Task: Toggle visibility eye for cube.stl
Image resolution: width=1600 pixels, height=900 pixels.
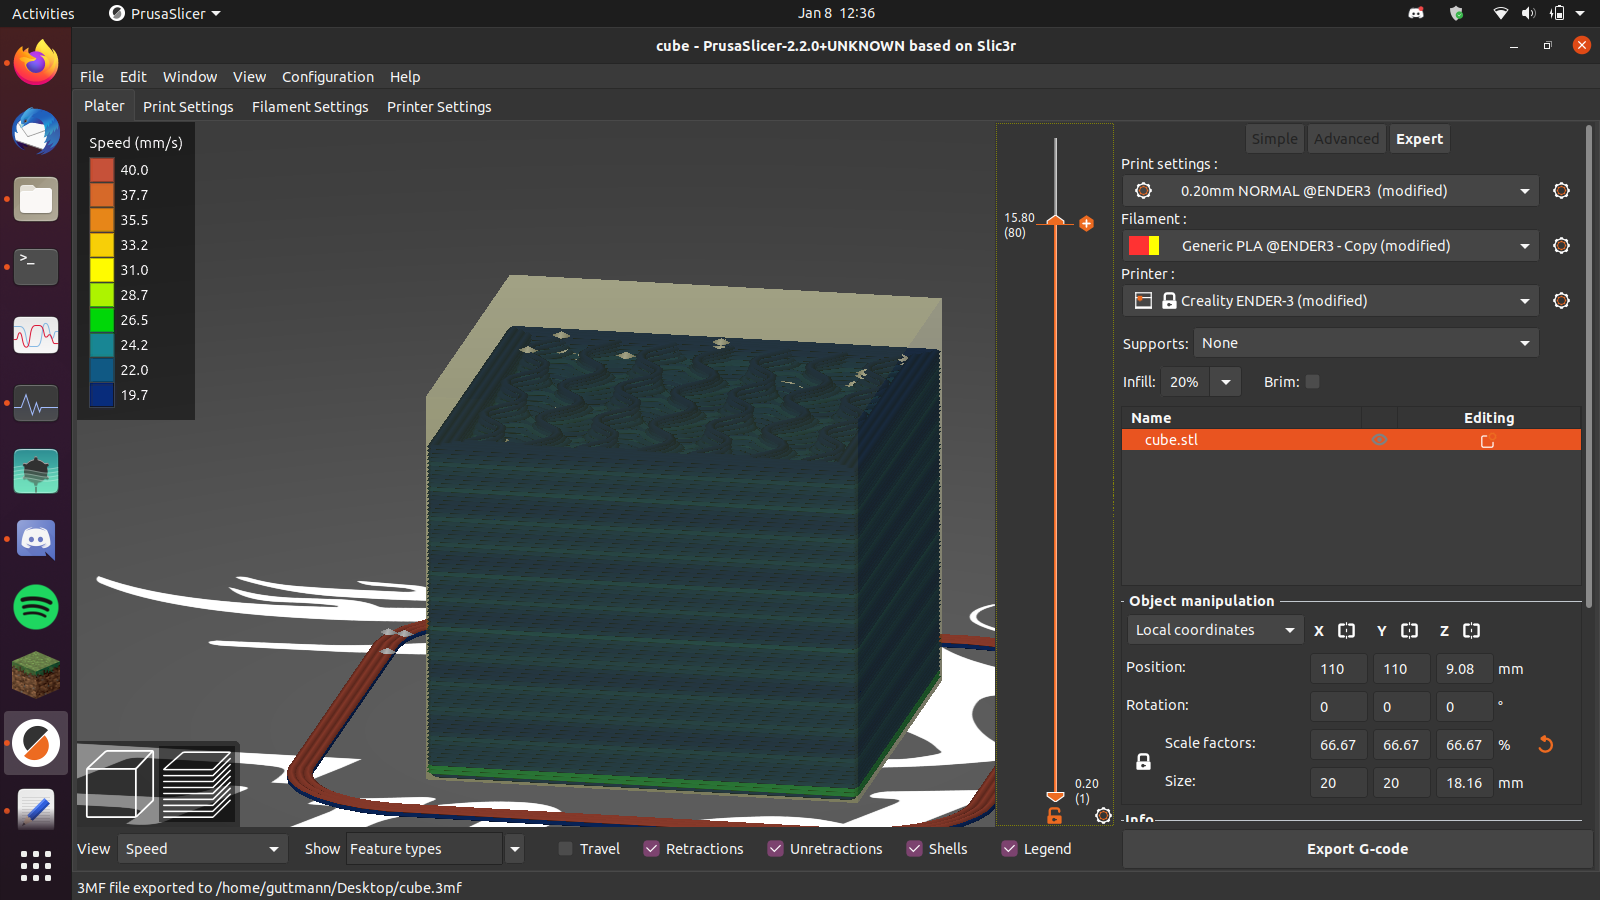Action: point(1379,440)
